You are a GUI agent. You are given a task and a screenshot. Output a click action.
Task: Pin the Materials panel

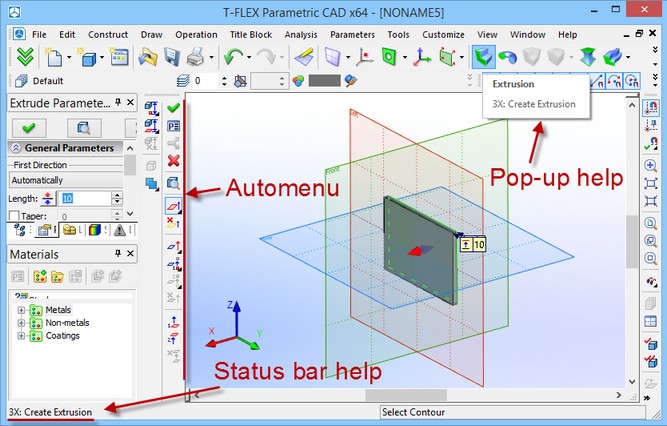point(118,254)
